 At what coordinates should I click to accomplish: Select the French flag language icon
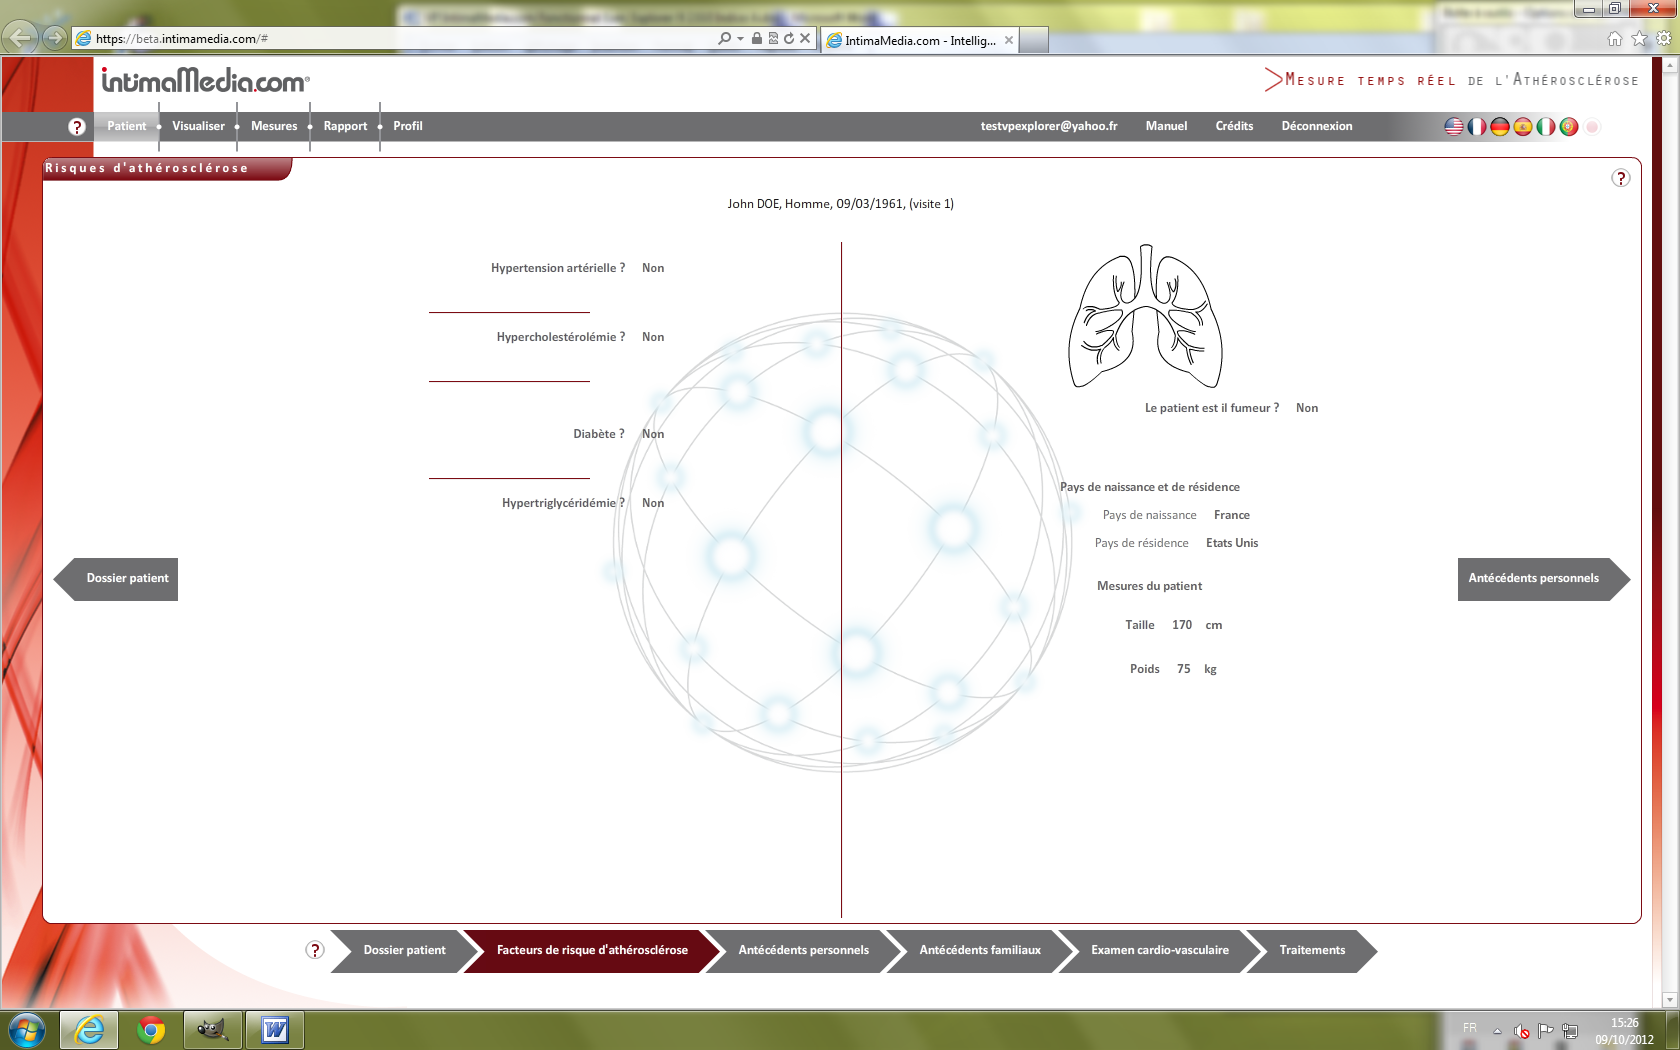(1477, 127)
